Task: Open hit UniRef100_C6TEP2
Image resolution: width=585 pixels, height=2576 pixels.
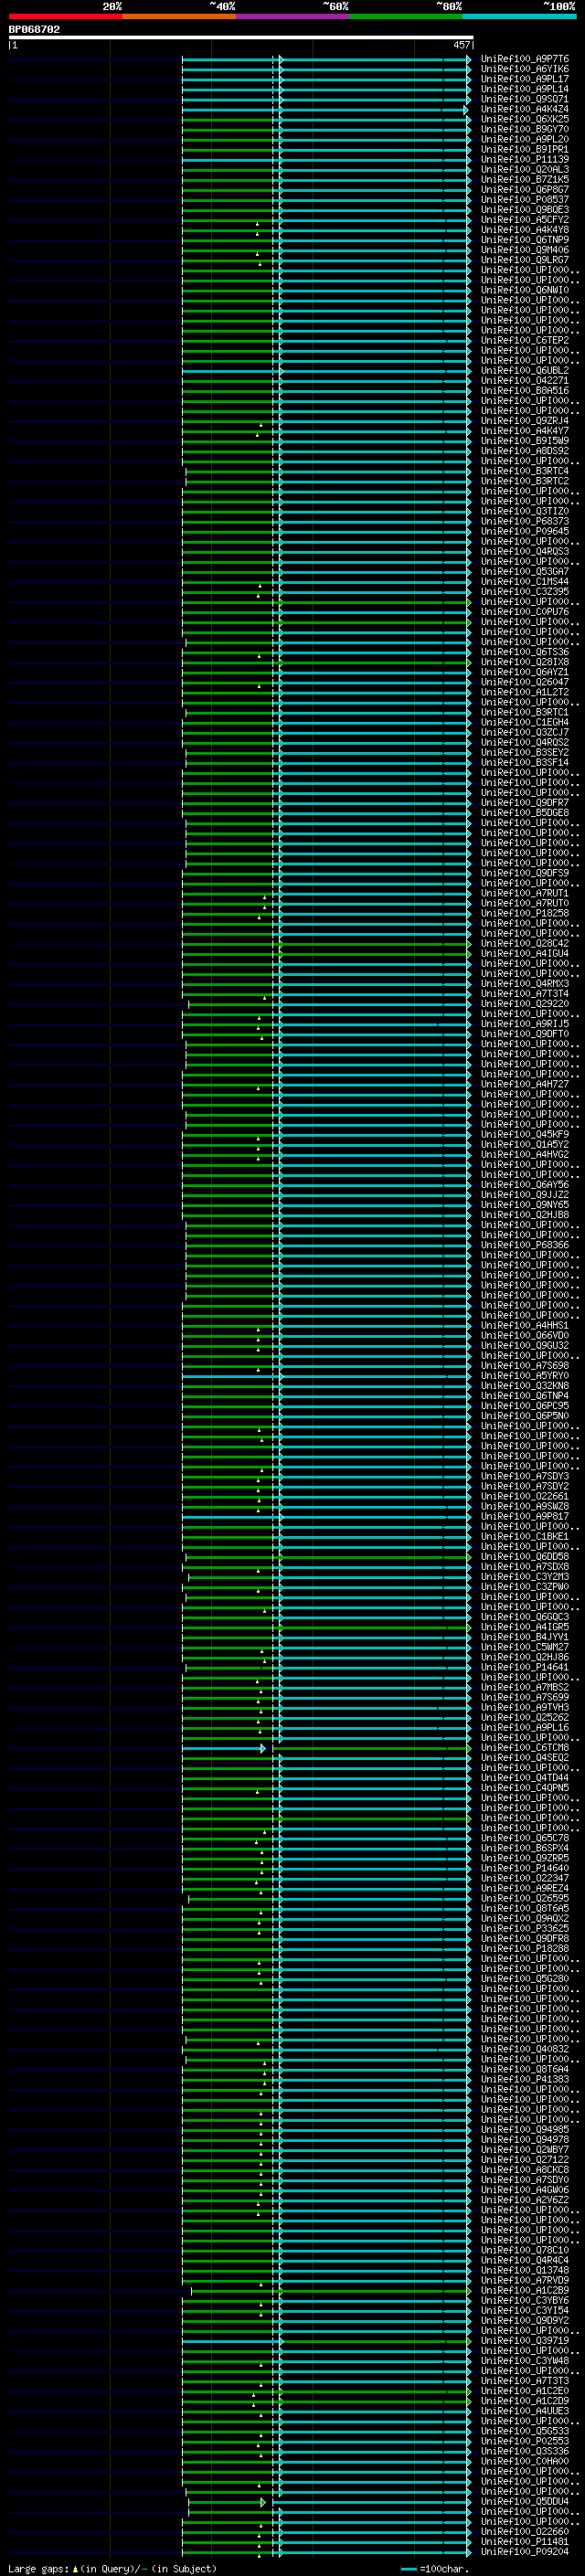Action: click(x=525, y=340)
